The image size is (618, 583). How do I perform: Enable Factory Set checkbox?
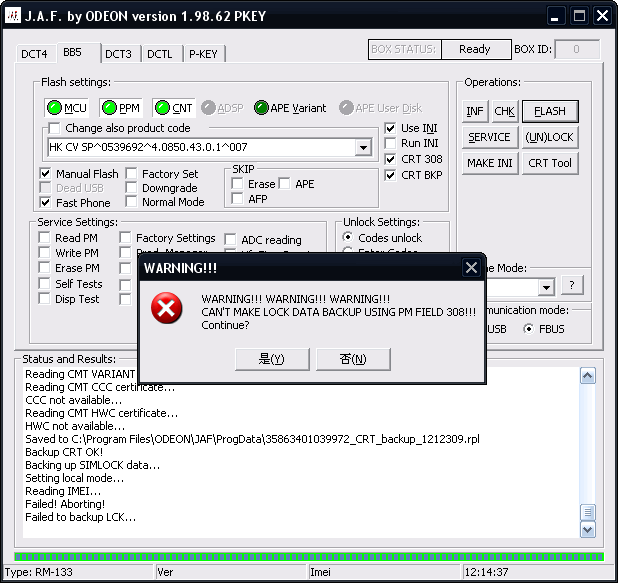coord(131,173)
